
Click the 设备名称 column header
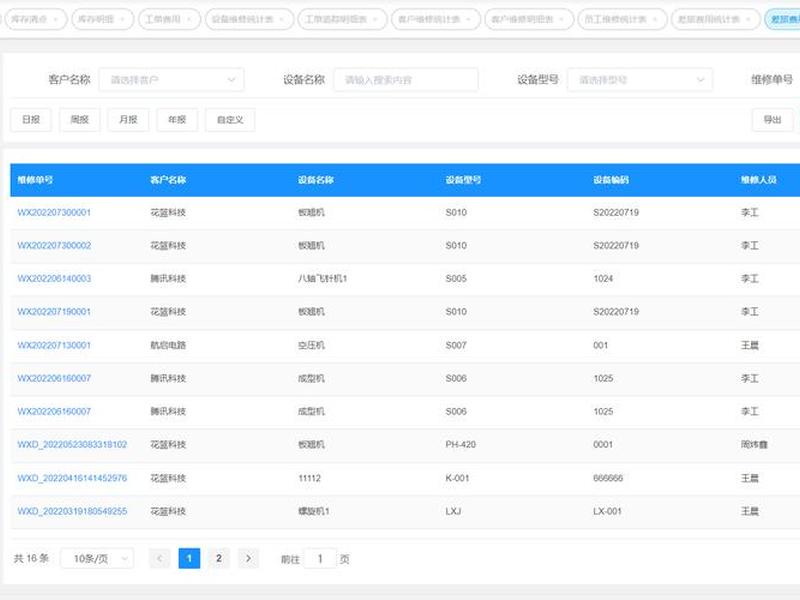point(316,180)
